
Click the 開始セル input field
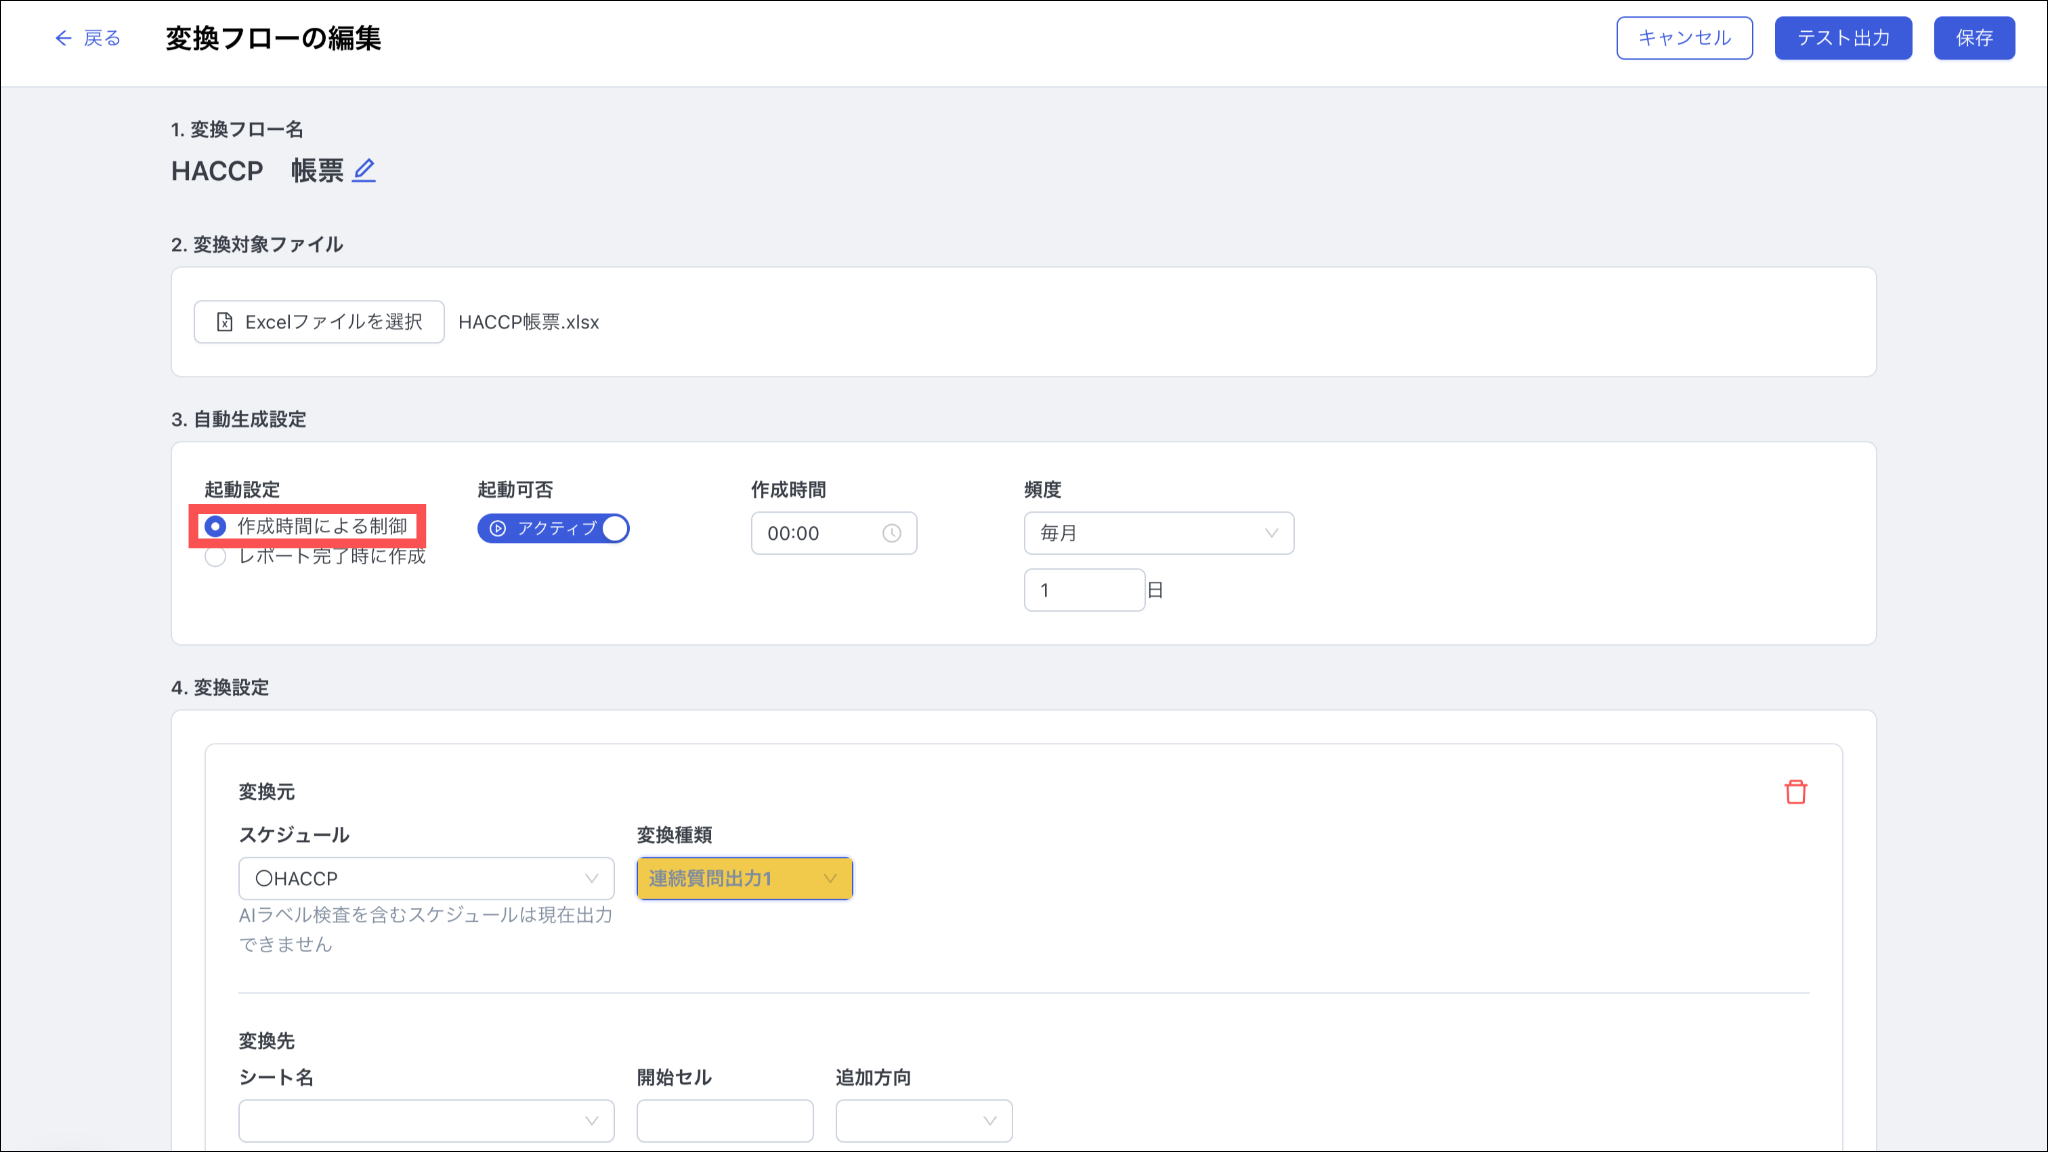(x=724, y=1121)
